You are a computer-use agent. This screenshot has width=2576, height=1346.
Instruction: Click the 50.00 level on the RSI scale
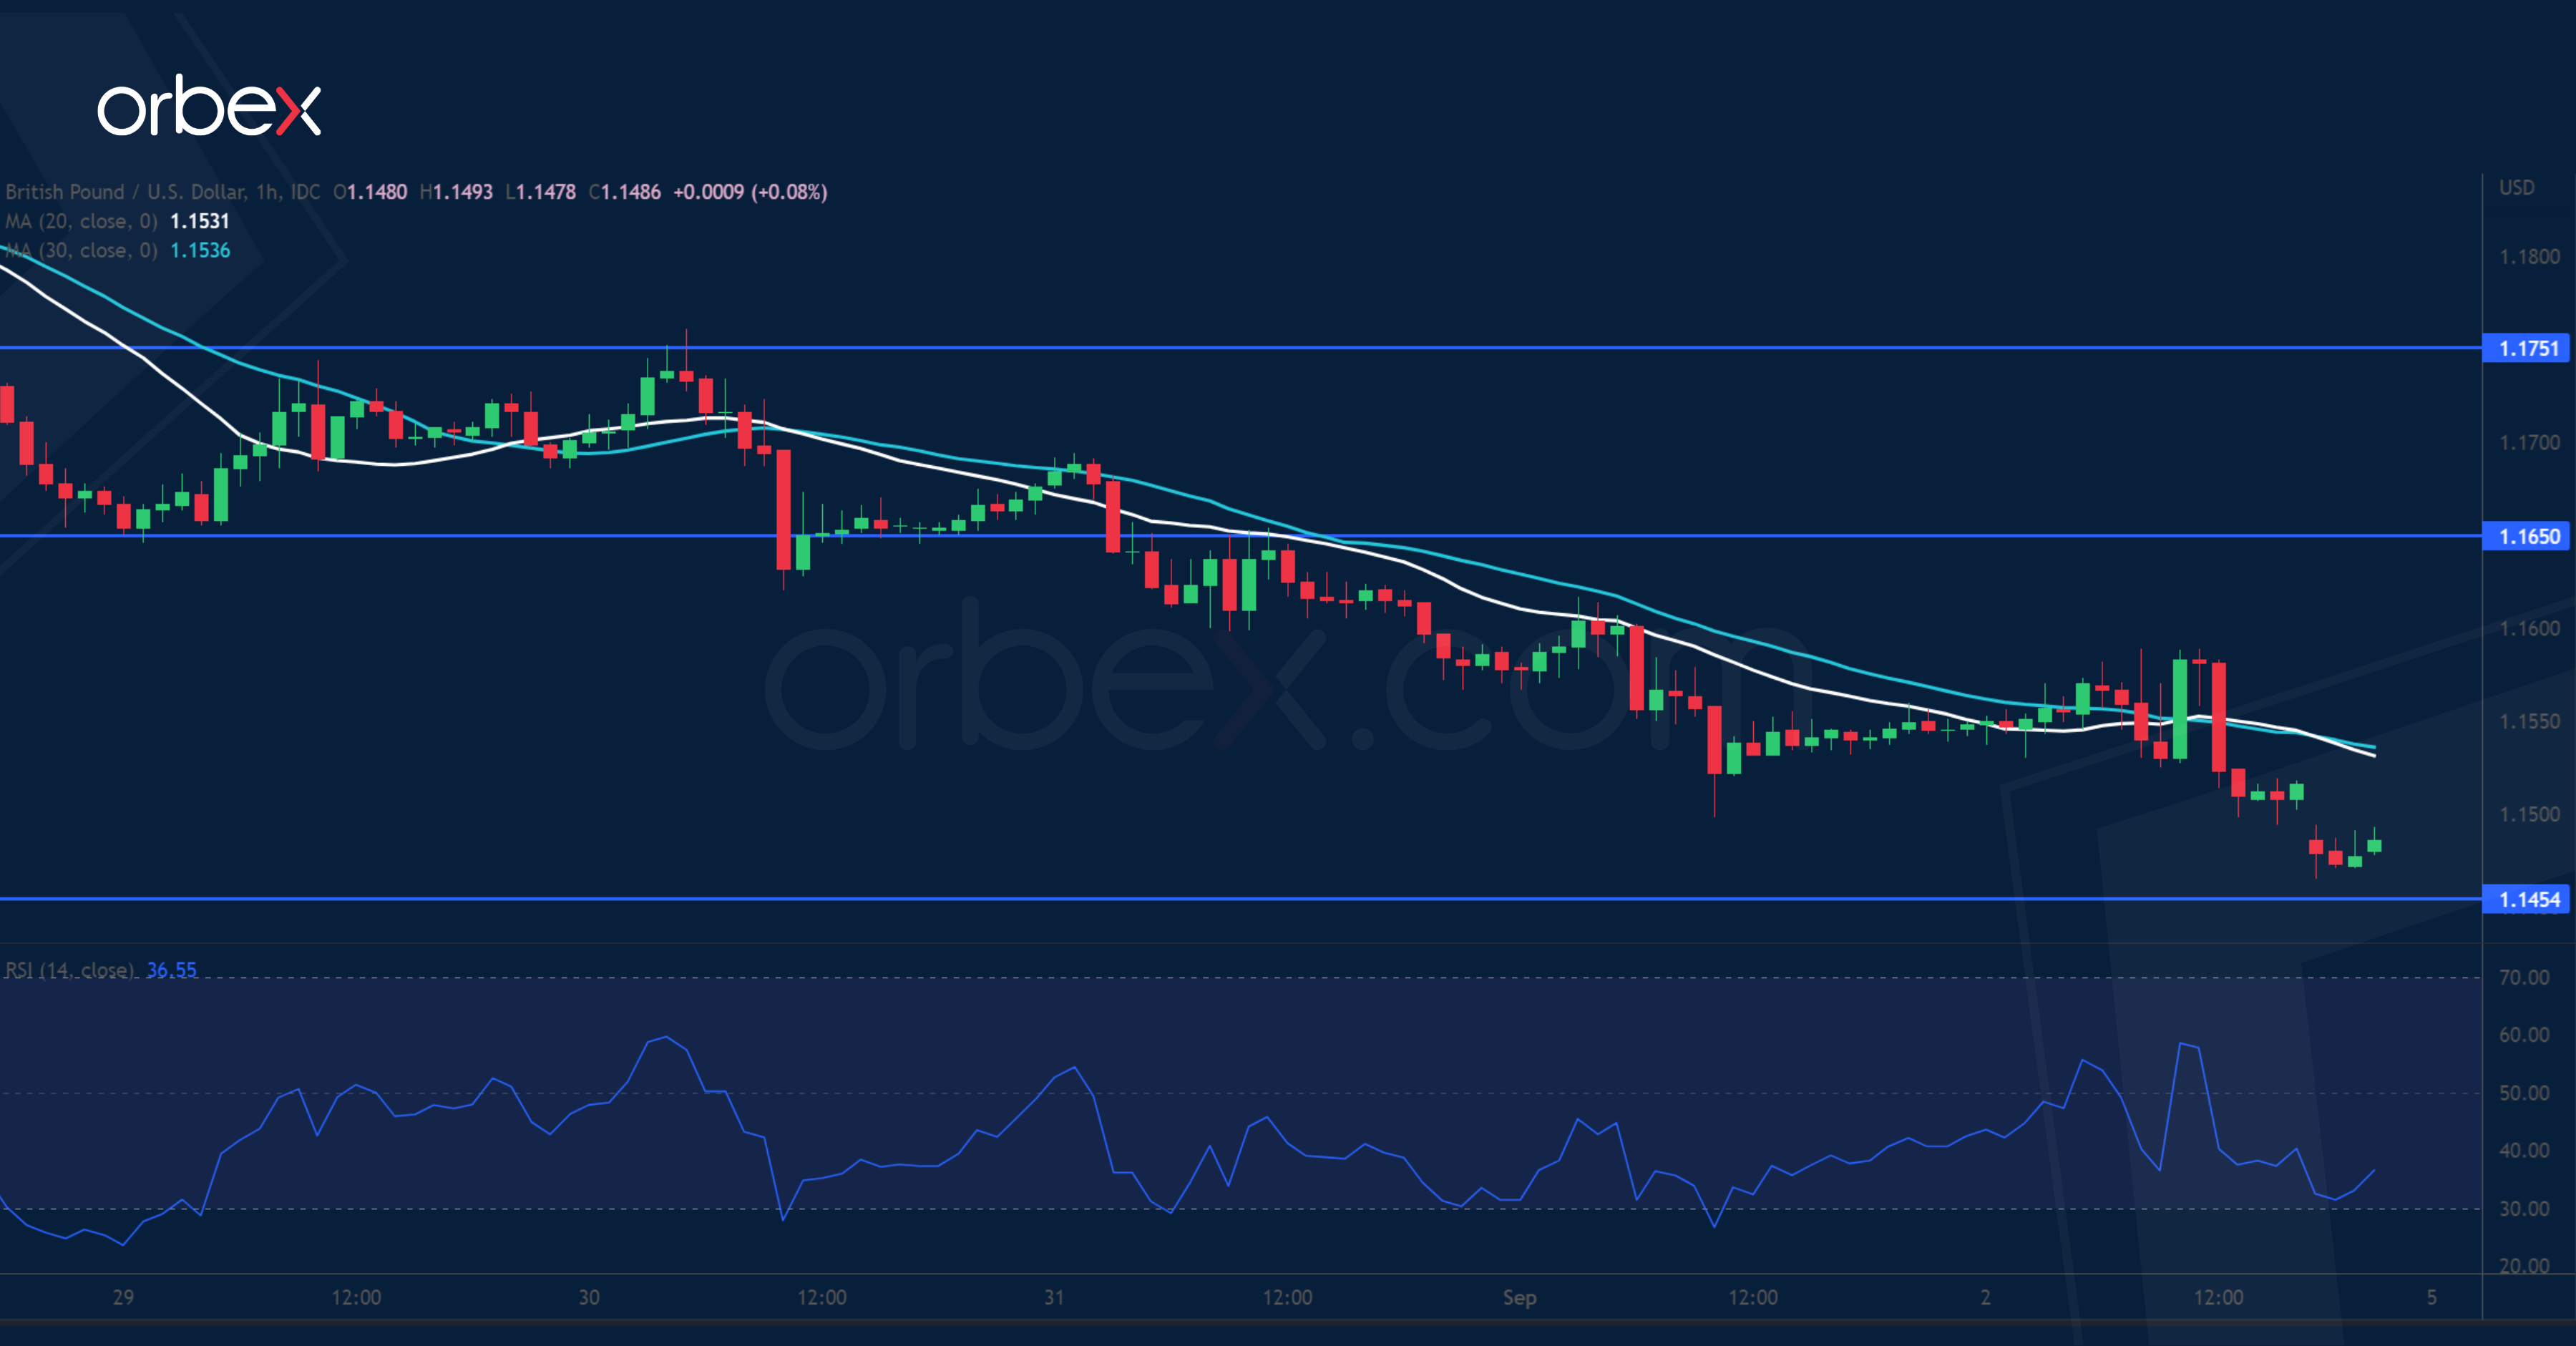(2524, 1093)
